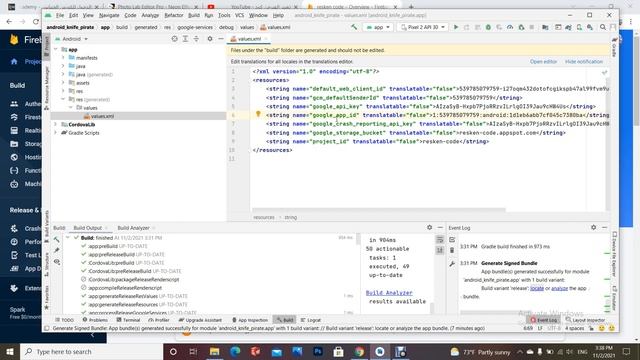Open the Pixel 2 API 30 device dropdown
Viewport: 640px width, 360px height.
[x=423, y=27]
